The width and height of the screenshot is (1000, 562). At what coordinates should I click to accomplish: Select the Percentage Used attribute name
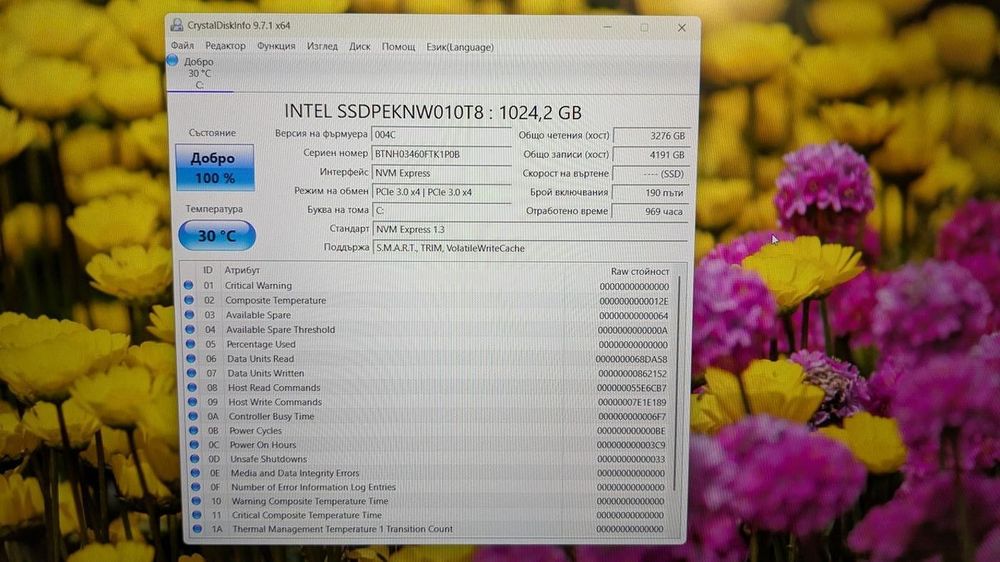coord(261,344)
